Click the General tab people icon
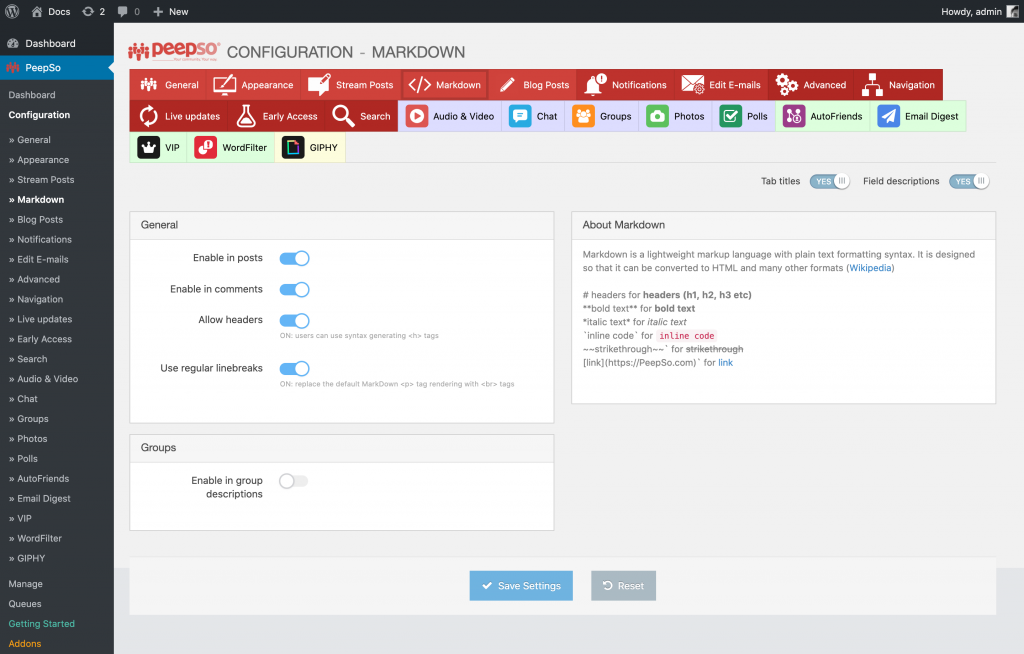1024x654 pixels. (x=149, y=84)
